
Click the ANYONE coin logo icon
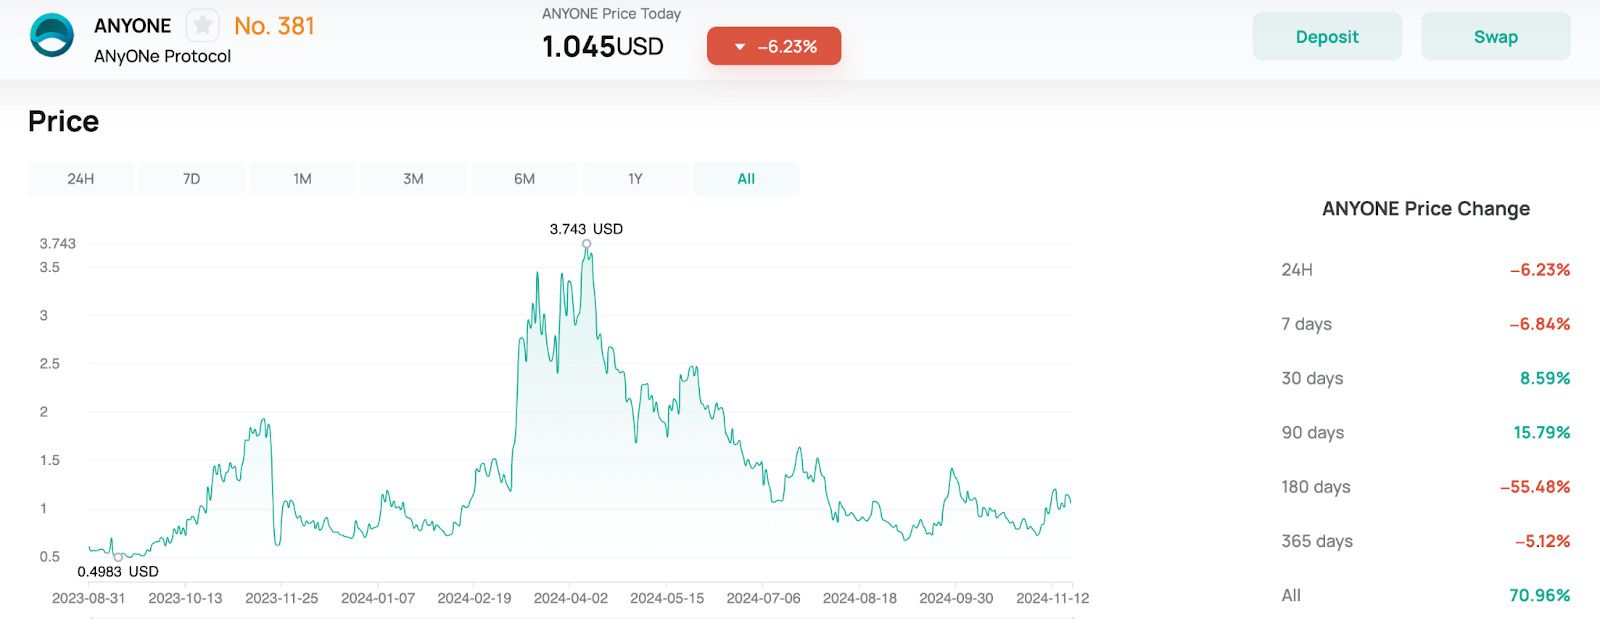[52, 36]
